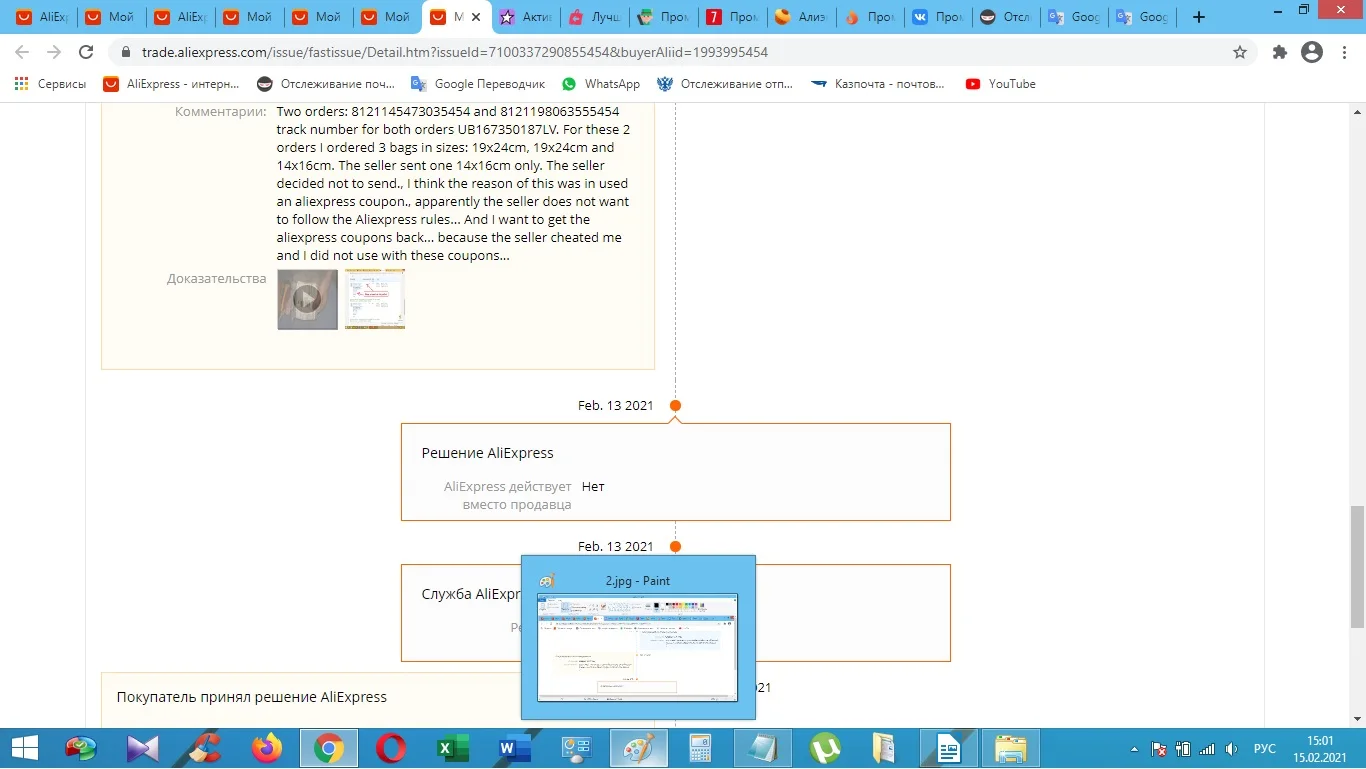Click the scrollbar down arrow
Screen dimensions: 1366x769
click(1357, 718)
